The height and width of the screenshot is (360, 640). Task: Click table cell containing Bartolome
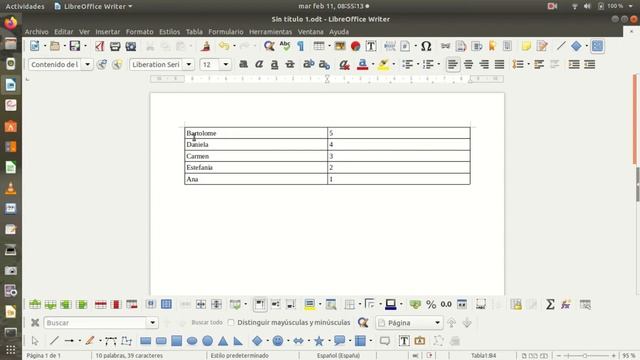[256, 133]
